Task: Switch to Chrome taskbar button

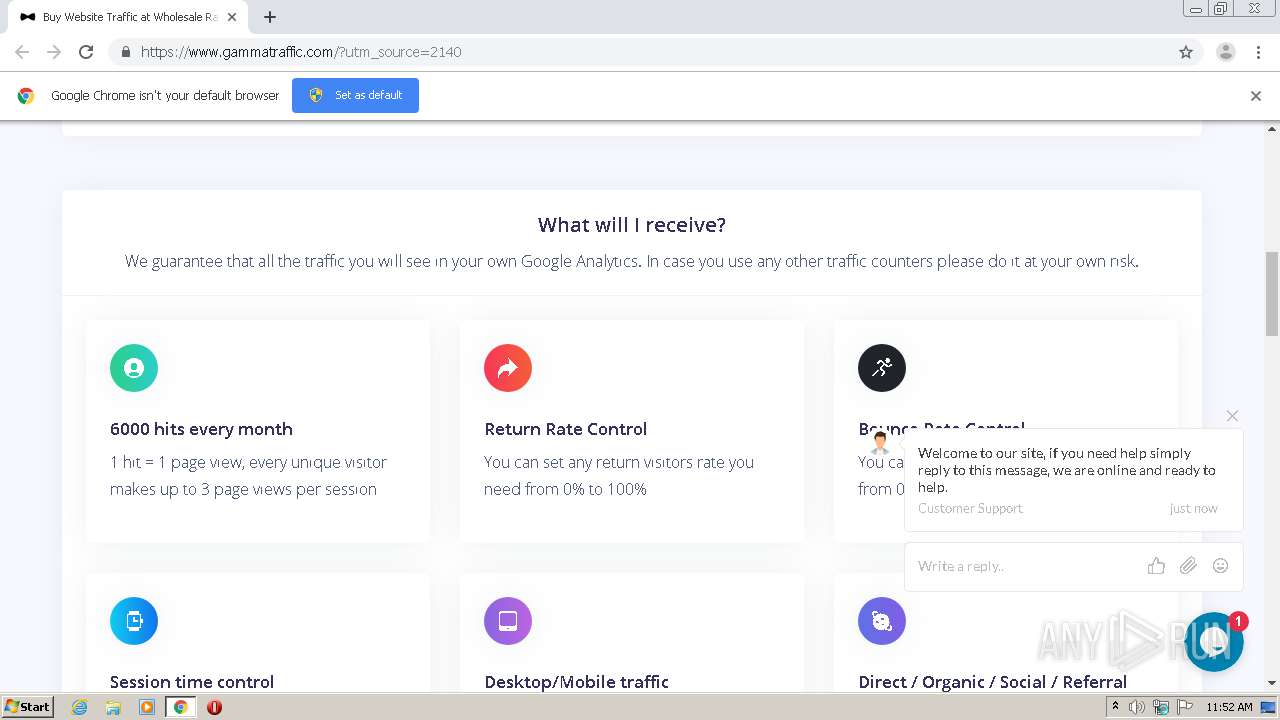Action: coord(181,707)
